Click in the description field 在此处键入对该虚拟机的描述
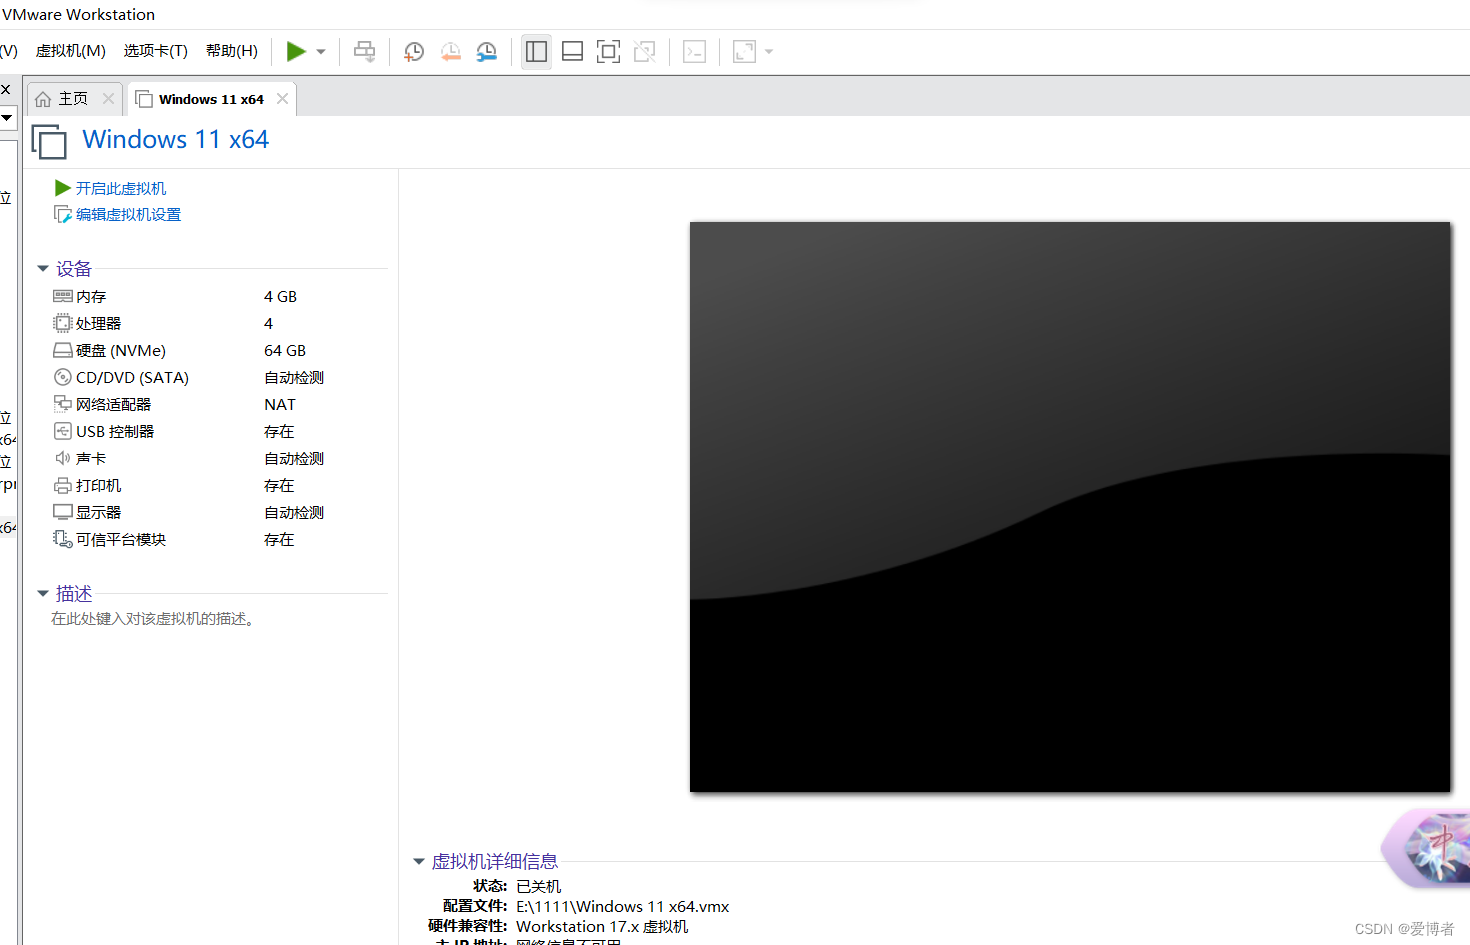The image size is (1470, 945). click(x=154, y=619)
